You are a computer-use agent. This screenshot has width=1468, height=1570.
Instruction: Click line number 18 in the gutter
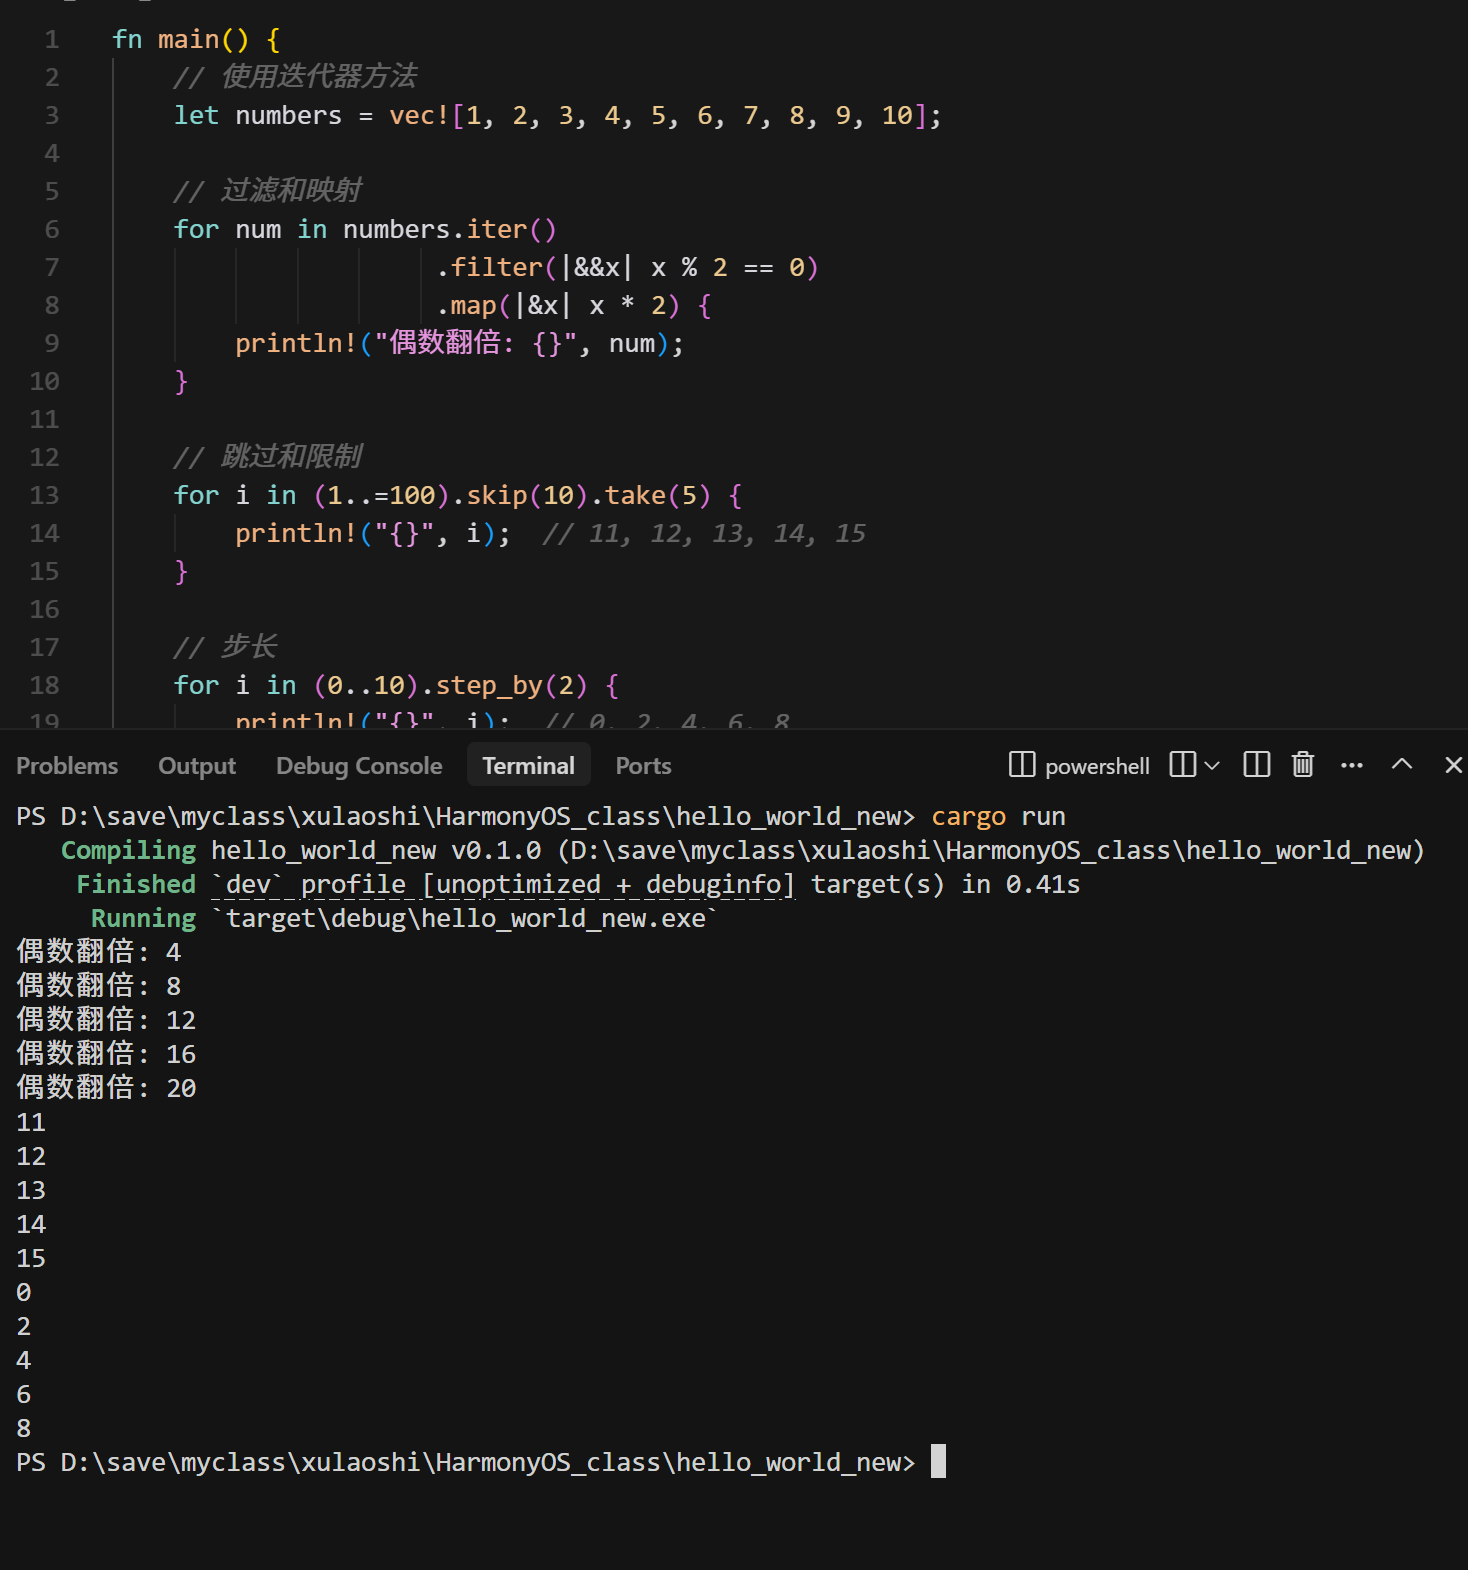pos(45,686)
